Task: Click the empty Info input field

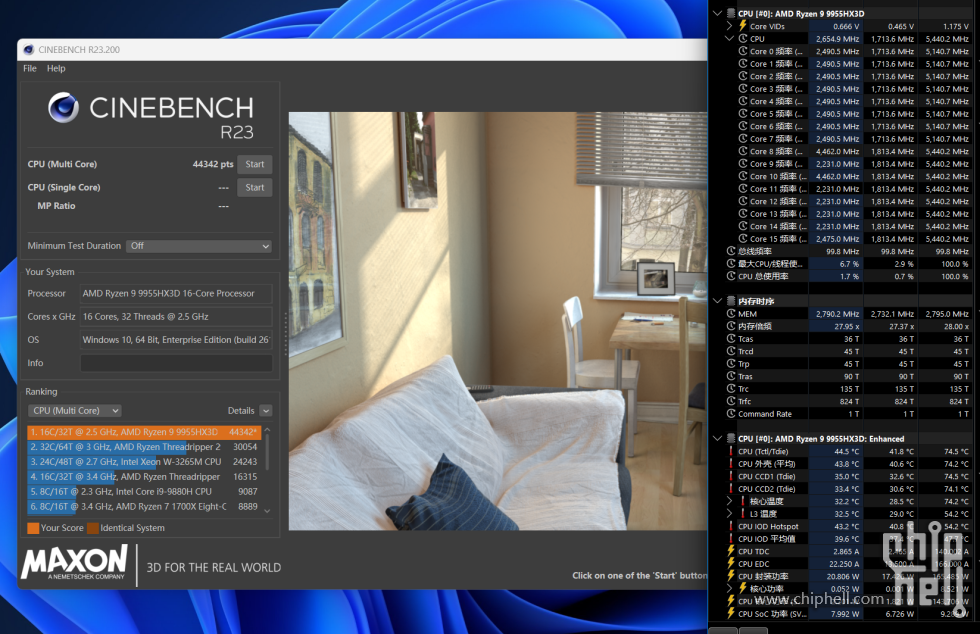Action: [176, 363]
